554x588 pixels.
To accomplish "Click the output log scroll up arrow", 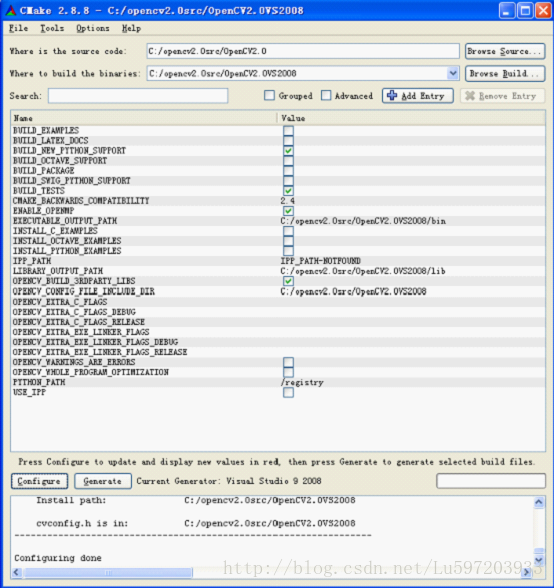I will (539, 502).
